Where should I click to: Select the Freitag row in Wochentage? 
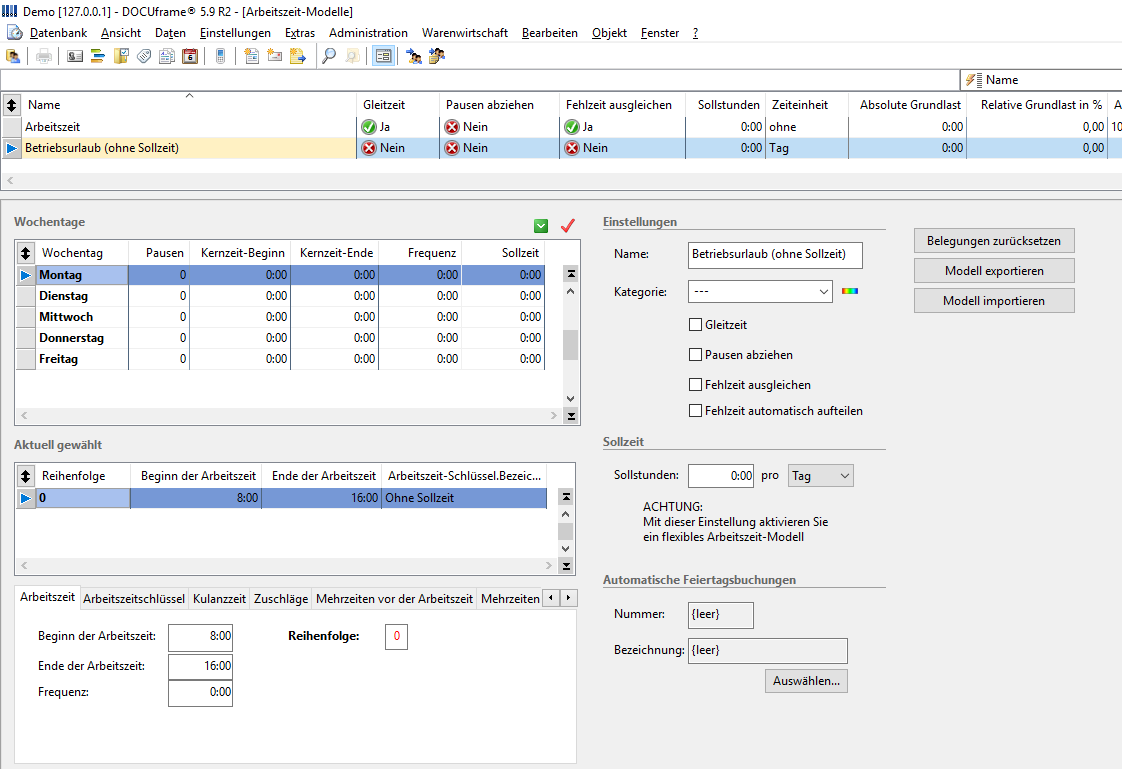(x=280, y=359)
